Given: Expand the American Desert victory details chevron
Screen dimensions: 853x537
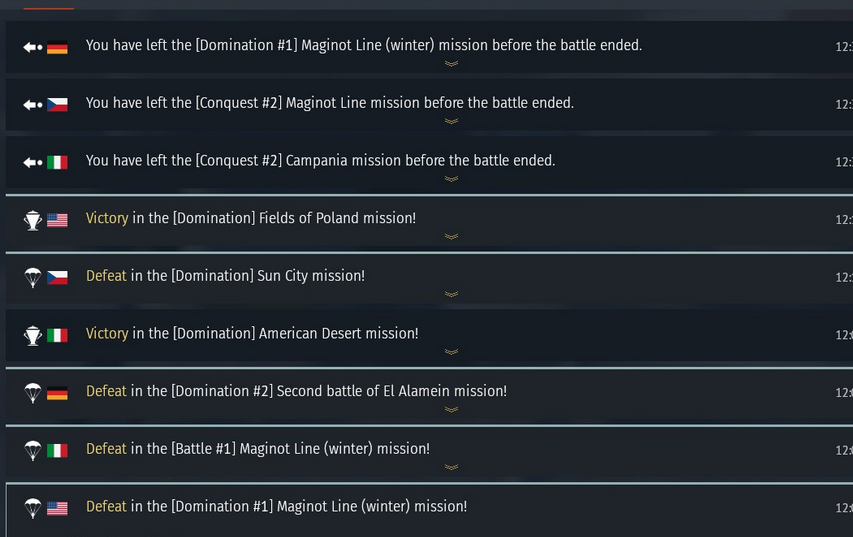Looking at the screenshot, I should coord(451,352).
